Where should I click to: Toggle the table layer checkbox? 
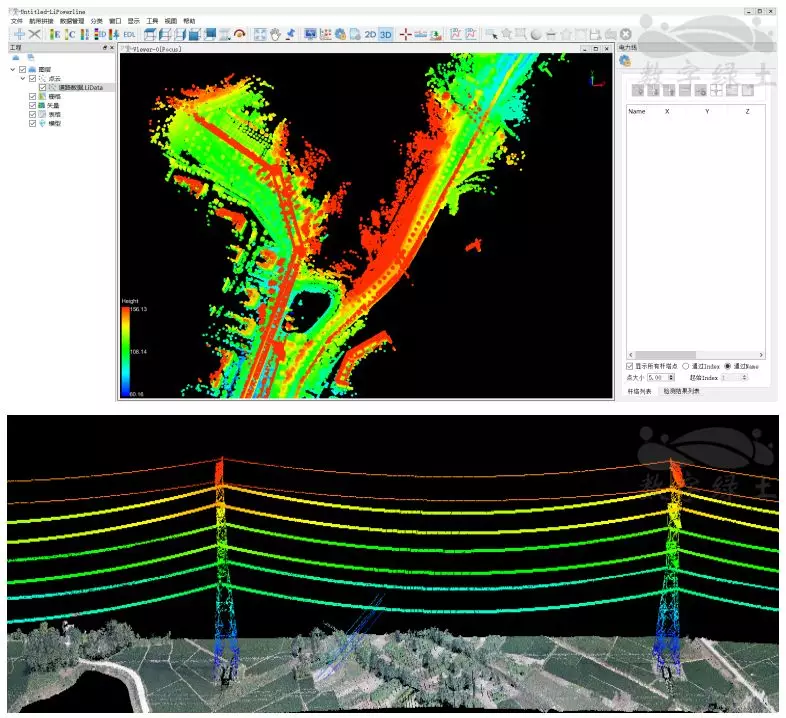coord(33,114)
